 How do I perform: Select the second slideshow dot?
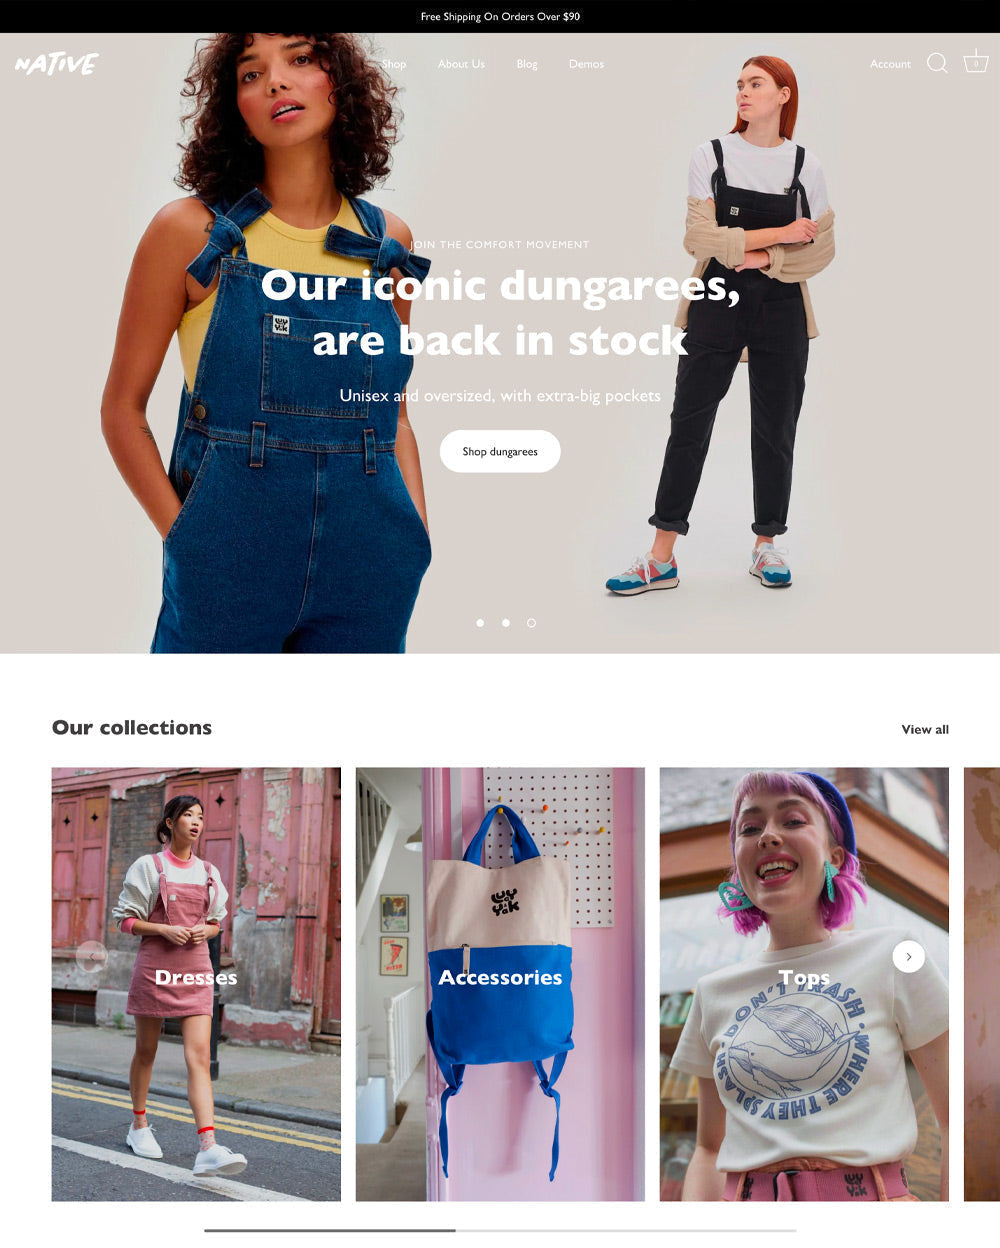[x=506, y=623]
